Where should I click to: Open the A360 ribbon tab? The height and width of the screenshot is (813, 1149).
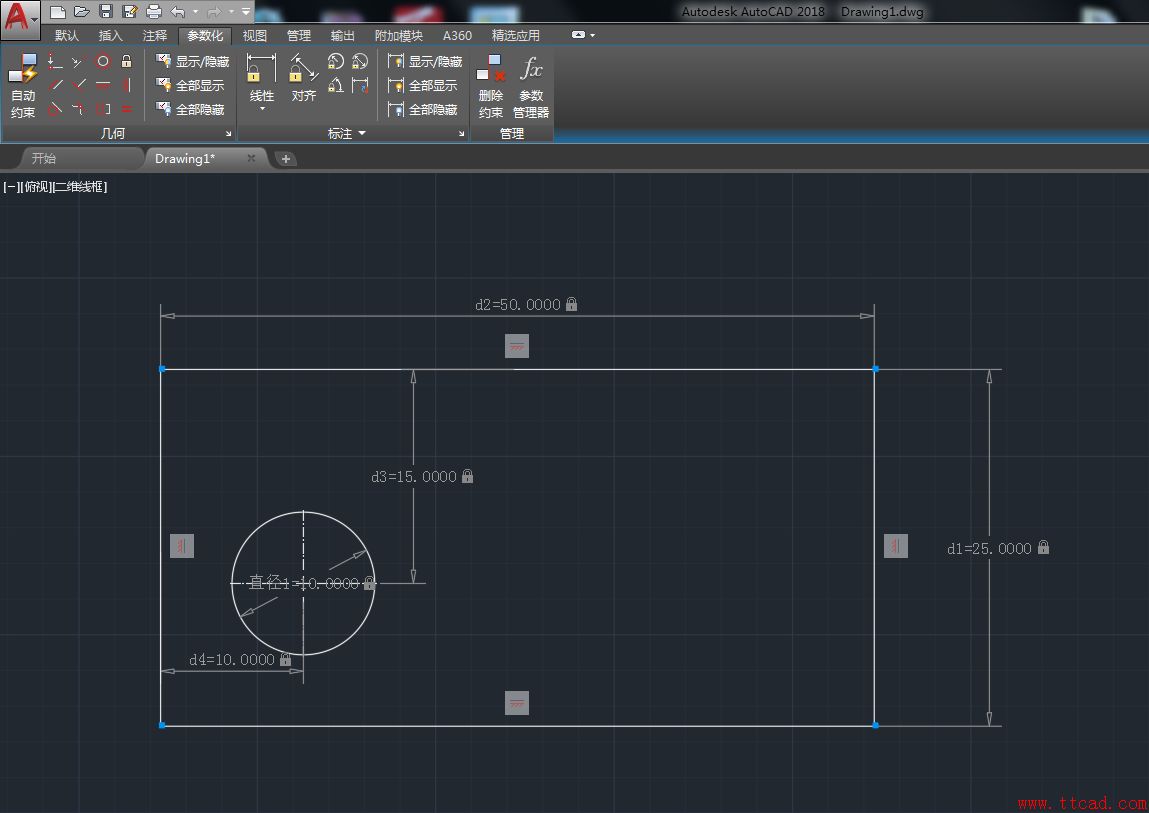pos(457,35)
